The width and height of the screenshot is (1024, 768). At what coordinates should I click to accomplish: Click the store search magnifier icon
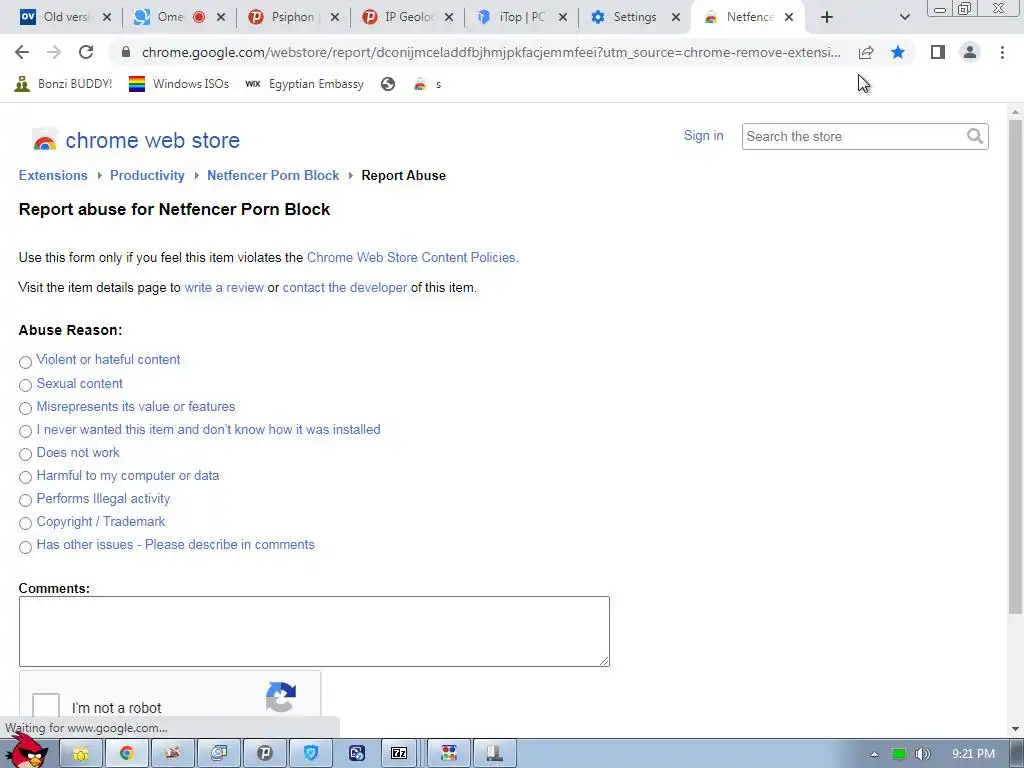click(975, 136)
